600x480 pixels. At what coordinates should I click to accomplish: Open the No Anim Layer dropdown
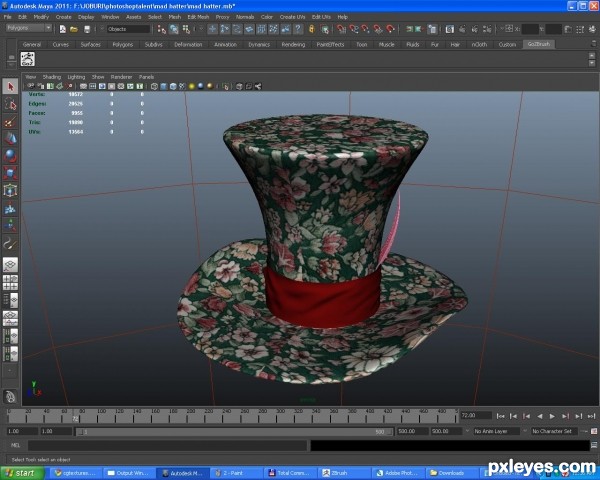[496, 431]
